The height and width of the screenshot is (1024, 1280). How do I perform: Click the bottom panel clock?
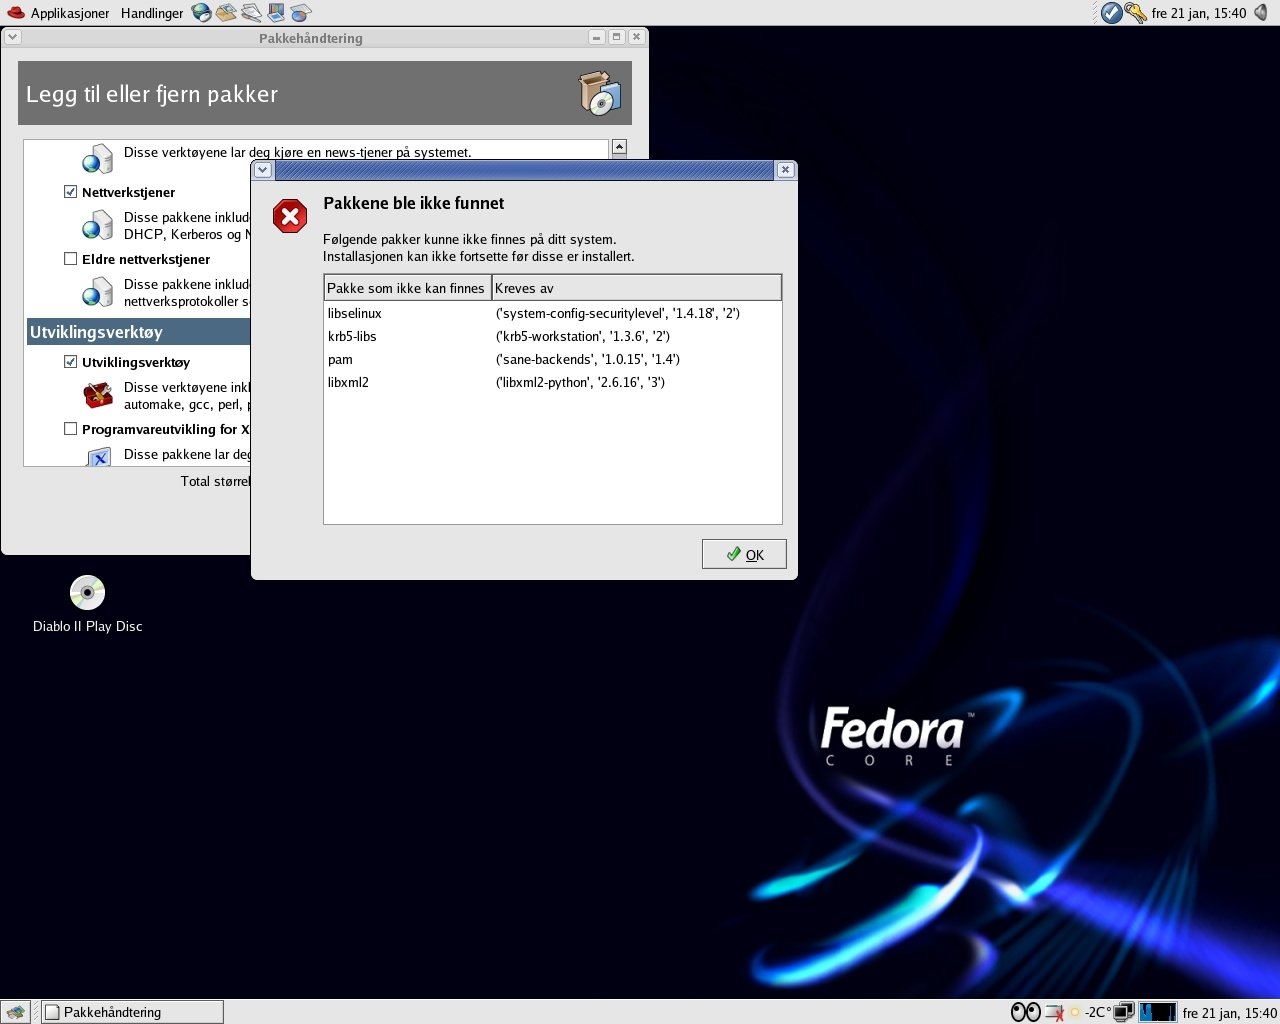1229,1013
